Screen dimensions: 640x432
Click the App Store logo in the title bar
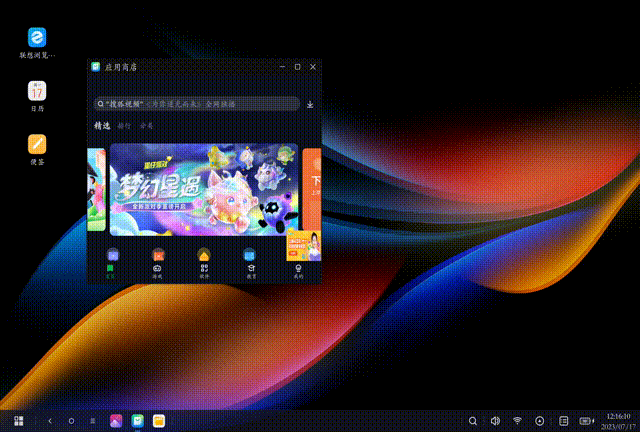96,67
